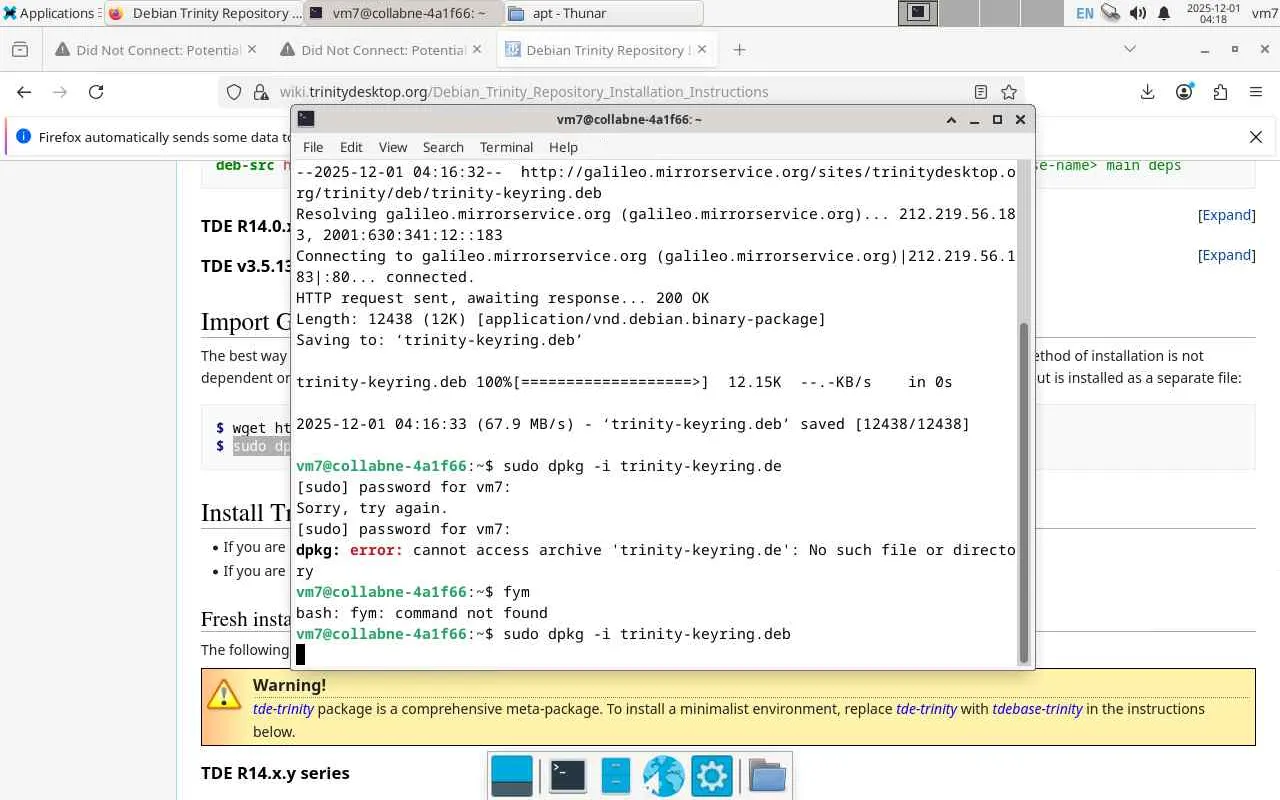1280x800 pixels.
Task: Go back one page in Firefox
Action: pos(24,92)
